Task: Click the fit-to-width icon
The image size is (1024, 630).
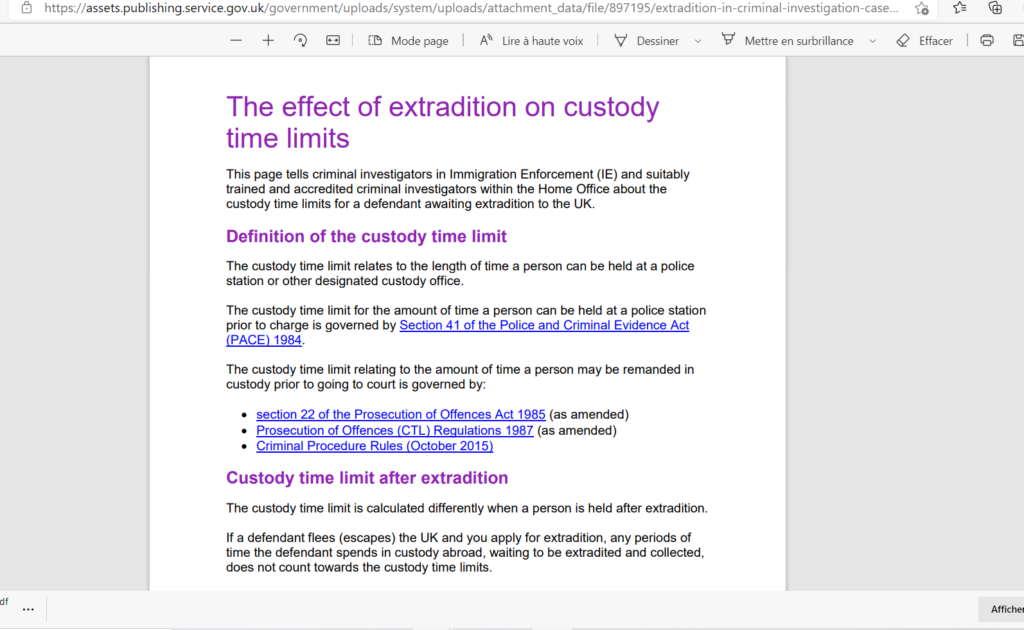Action: point(333,40)
